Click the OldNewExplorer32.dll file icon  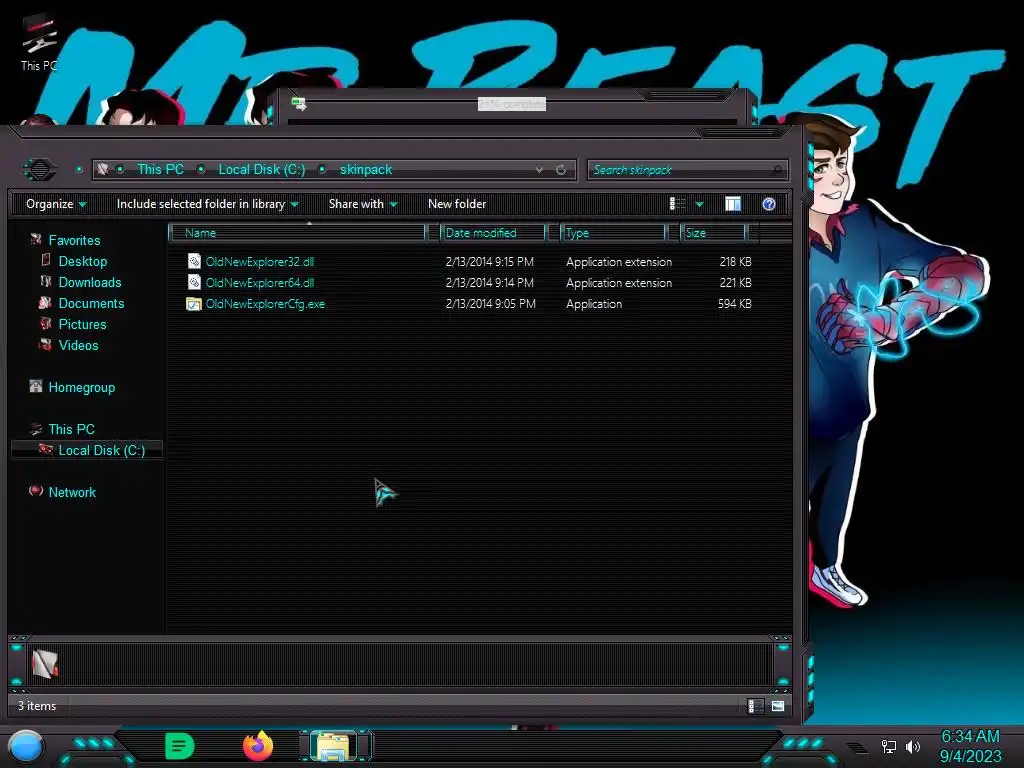pos(194,261)
